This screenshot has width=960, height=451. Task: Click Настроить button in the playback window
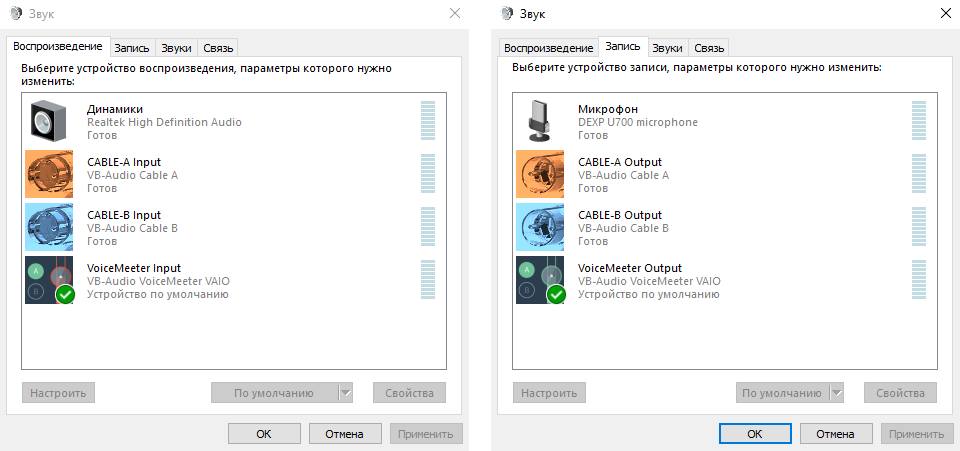point(58,393)
